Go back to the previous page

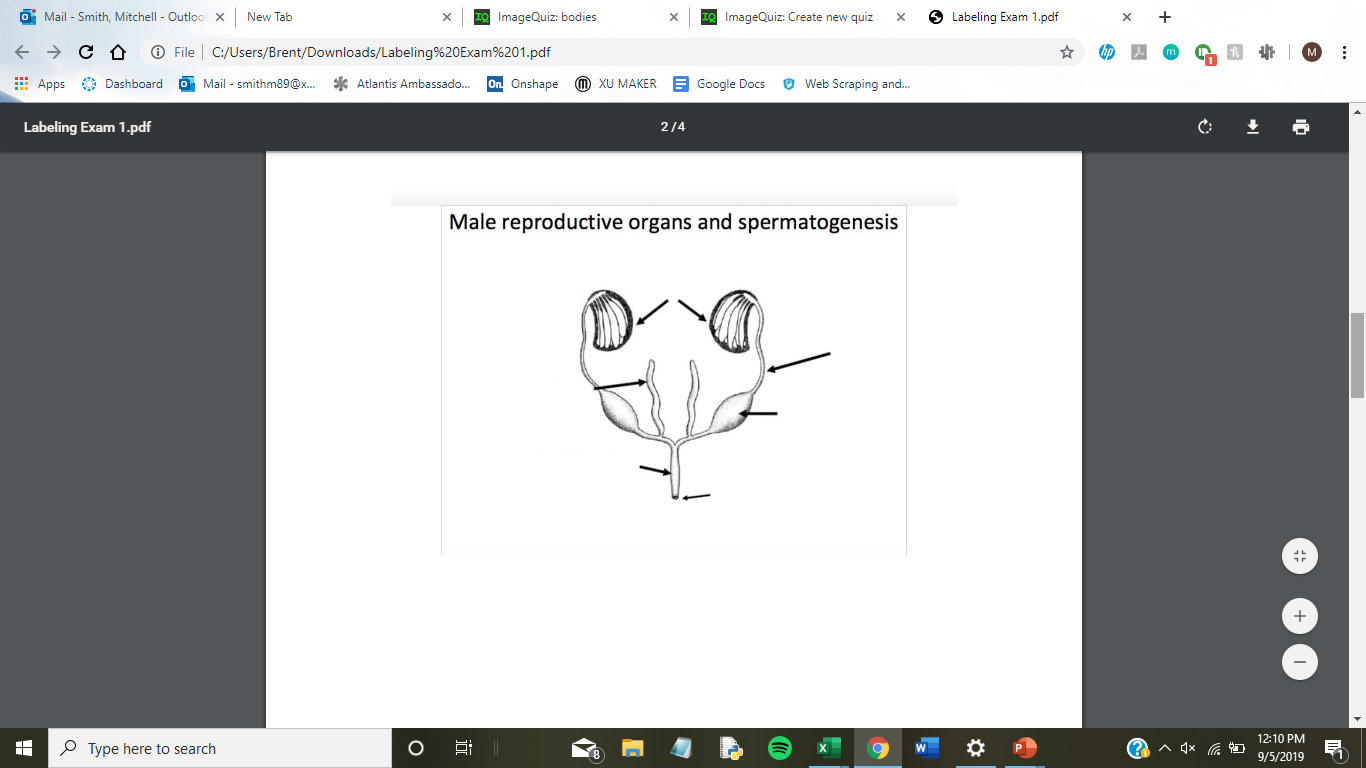coord(22,52)
